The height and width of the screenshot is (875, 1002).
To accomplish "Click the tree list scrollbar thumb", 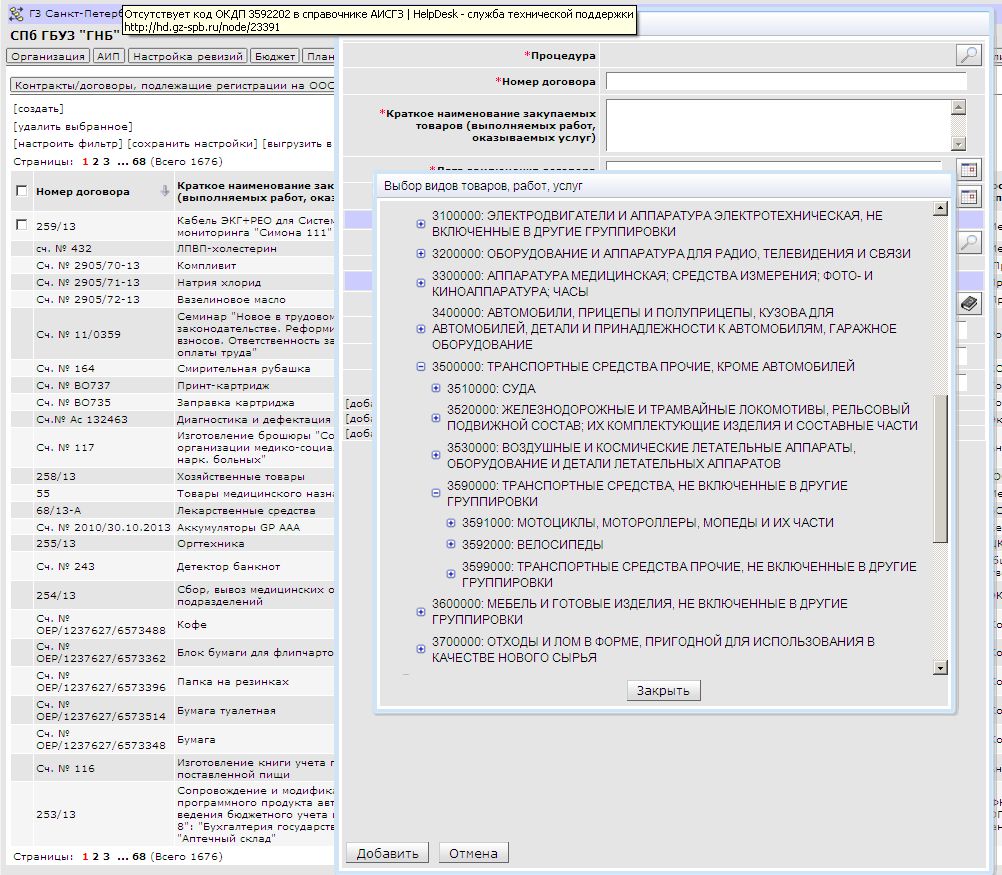I will tap(939, 468).
